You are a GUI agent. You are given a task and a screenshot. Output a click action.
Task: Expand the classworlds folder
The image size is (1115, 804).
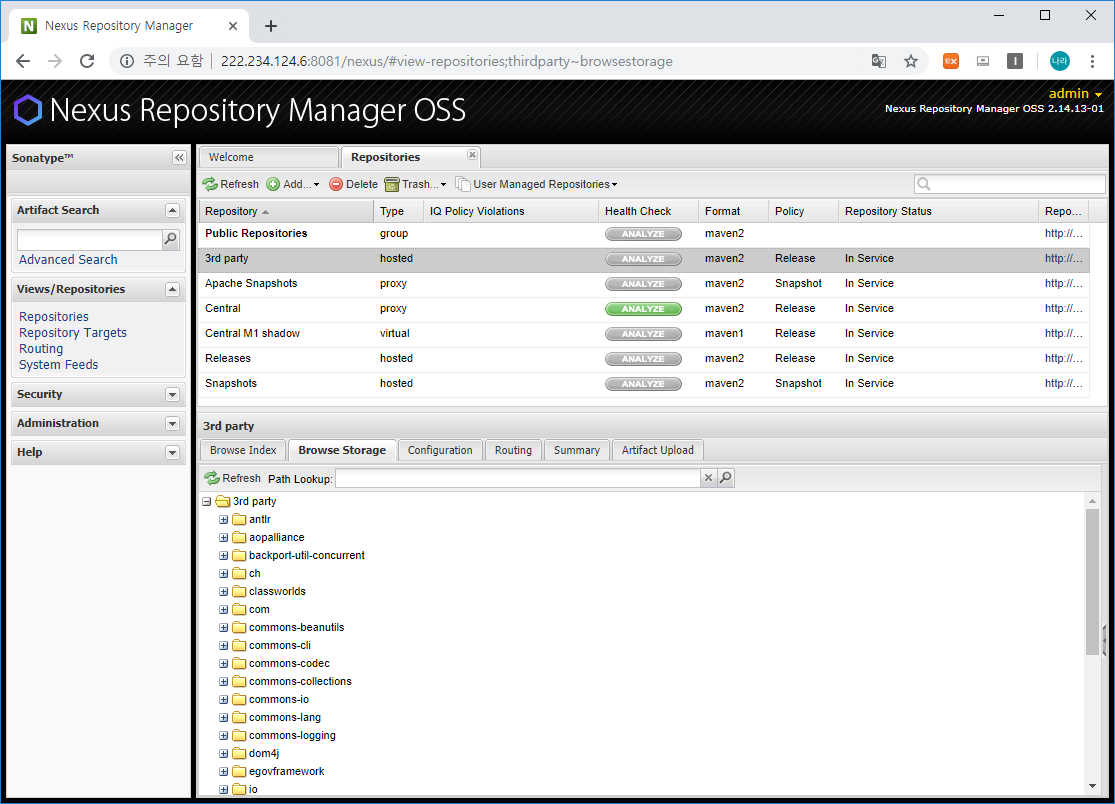click(223, 591)
